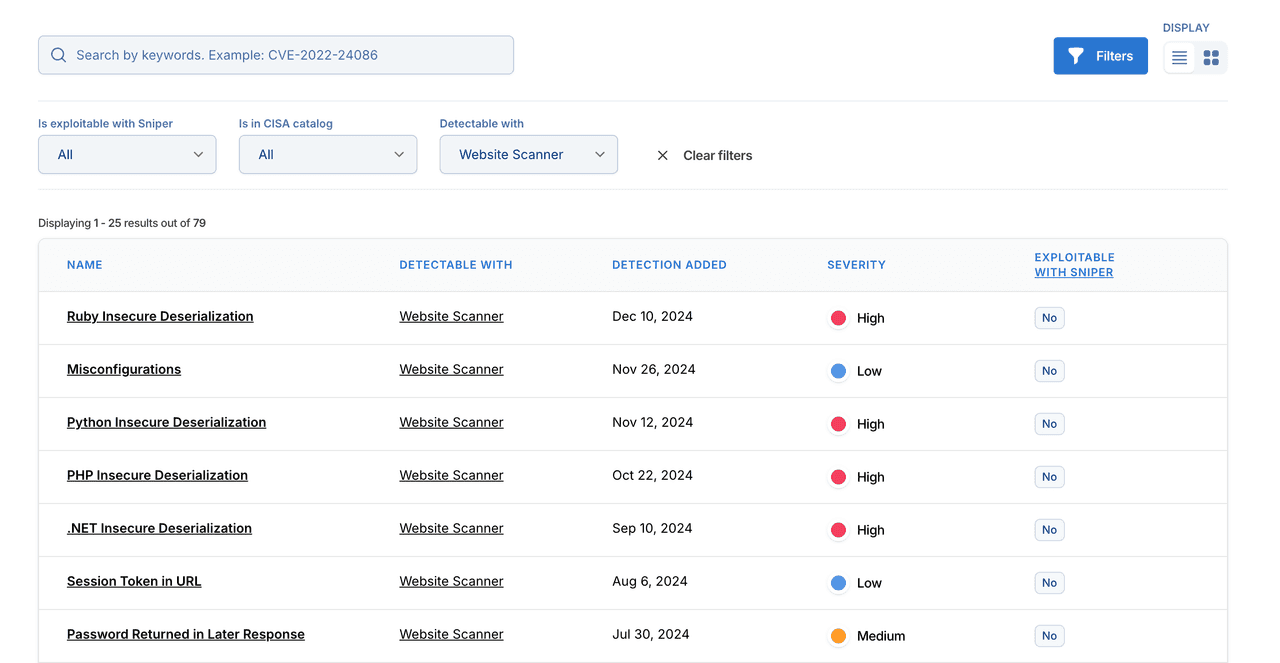Toggle the No badge for PHP Insecure Deserialization
1280x663 pixels.
point(1049,476)
